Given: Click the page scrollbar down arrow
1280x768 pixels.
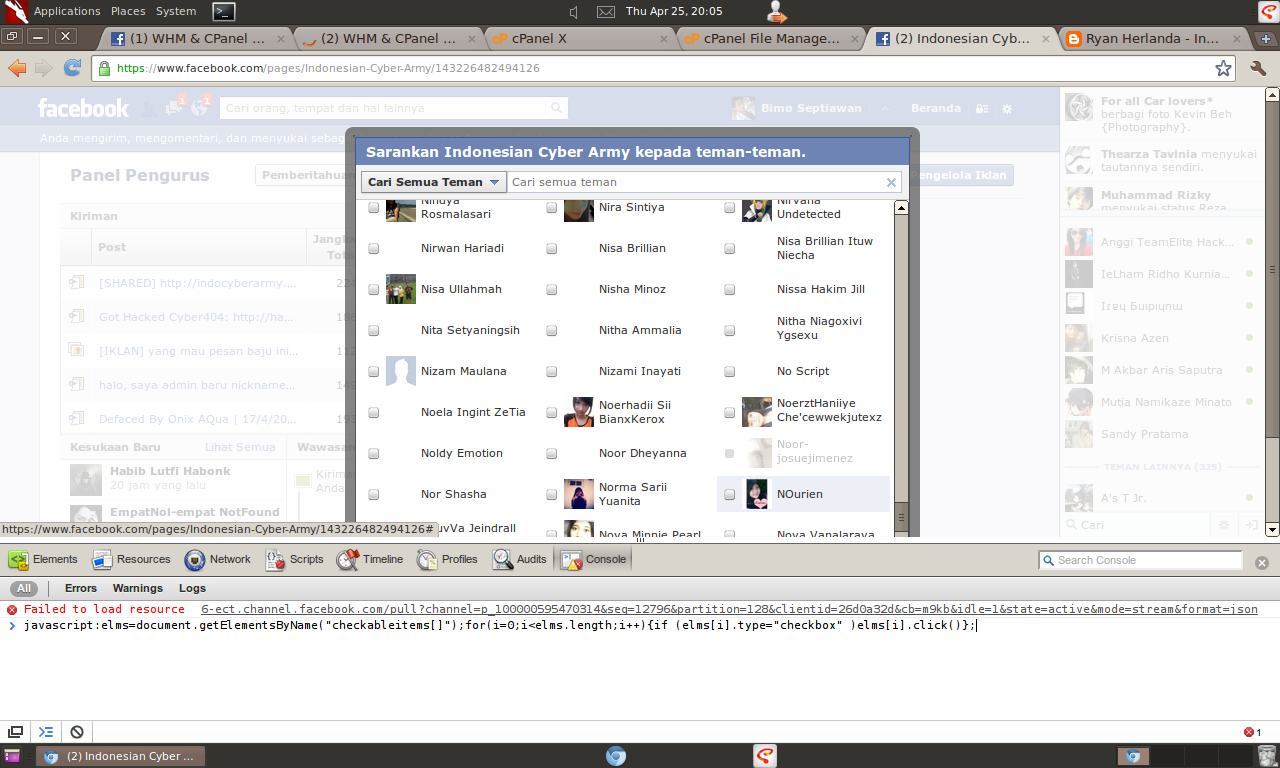Looking at the screenshot, I should [x=1272, y=529].
